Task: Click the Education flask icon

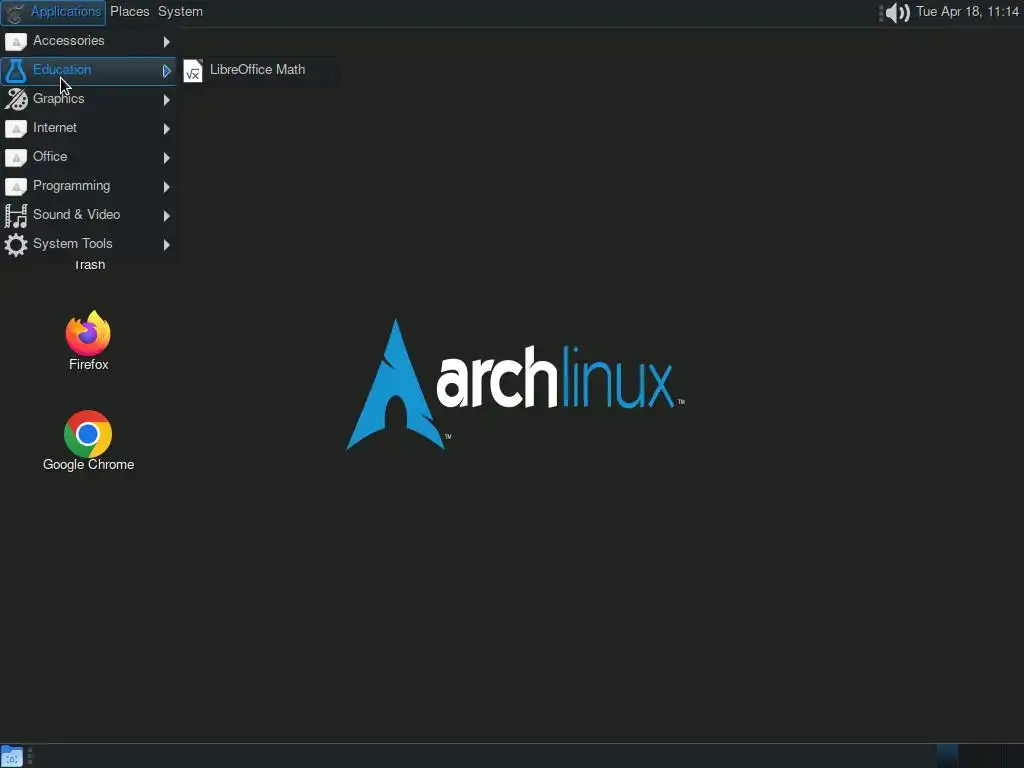Action: 16,71
